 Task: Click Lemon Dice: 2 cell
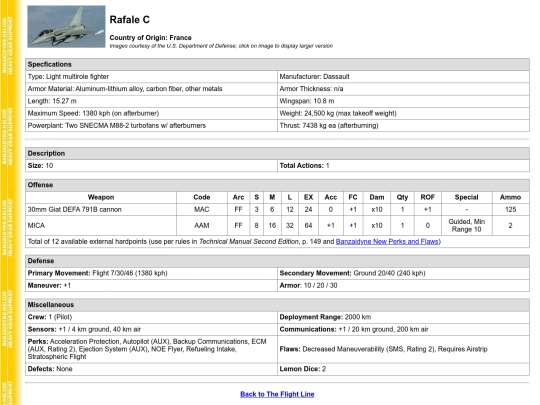[403, 369]
